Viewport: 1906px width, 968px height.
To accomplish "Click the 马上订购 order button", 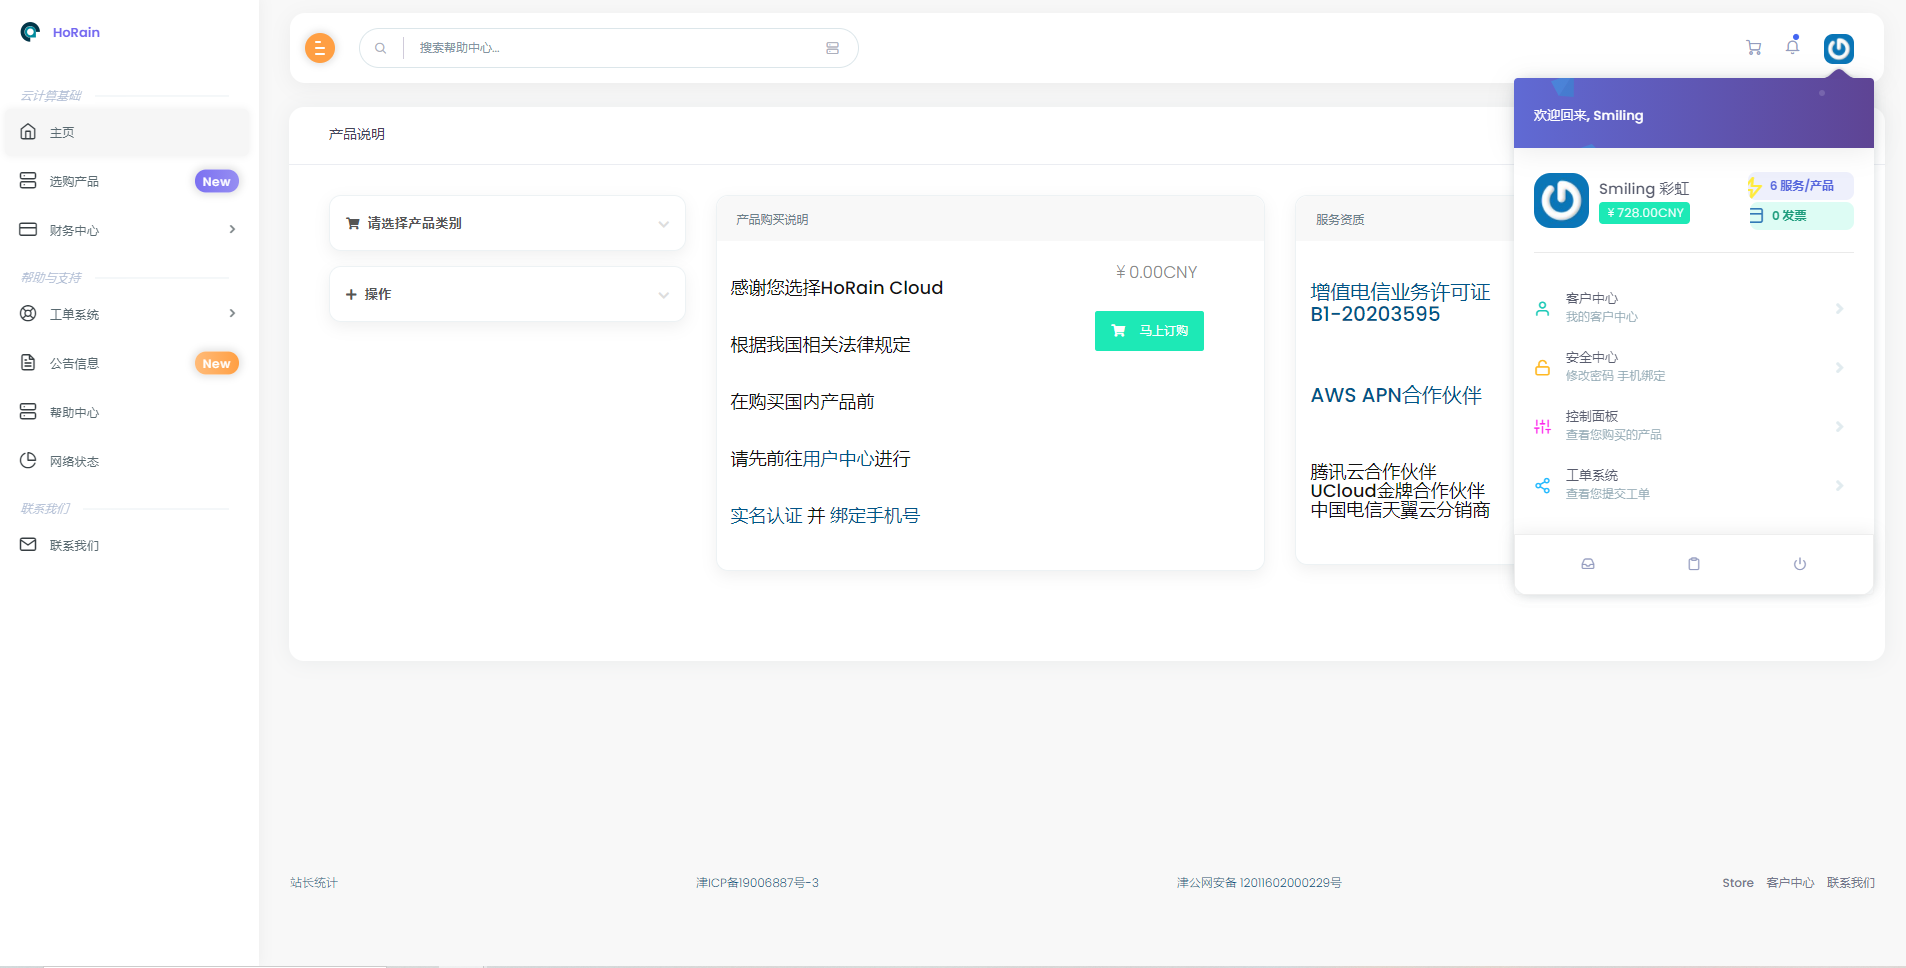I will (x=1149, y=331).
